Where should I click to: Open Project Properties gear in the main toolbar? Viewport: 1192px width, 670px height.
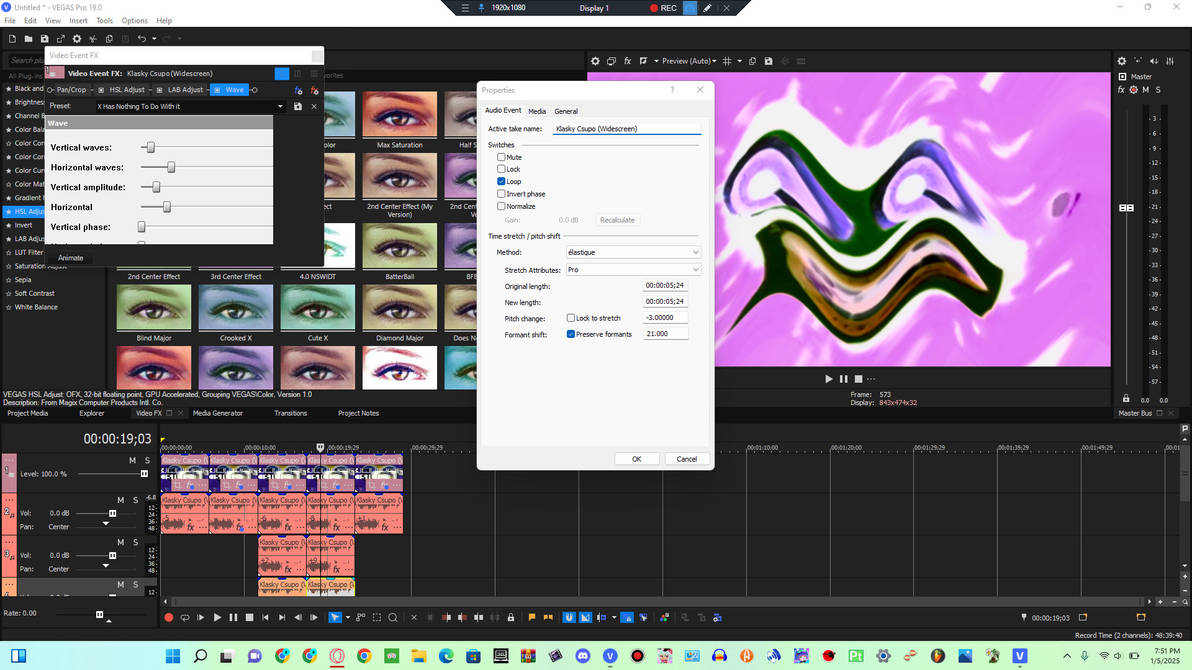(x=77, y=39)
